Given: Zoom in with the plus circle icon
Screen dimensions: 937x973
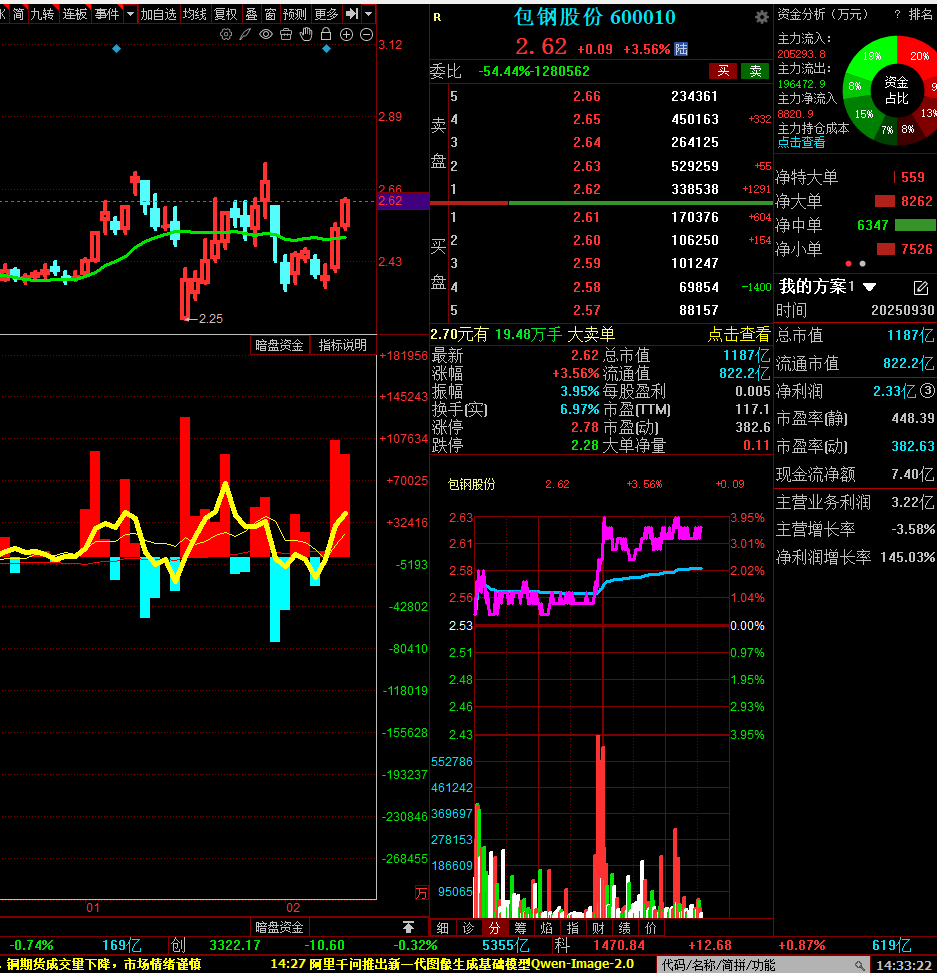Looking at the screenshot, I should click(x=346, y=35).
